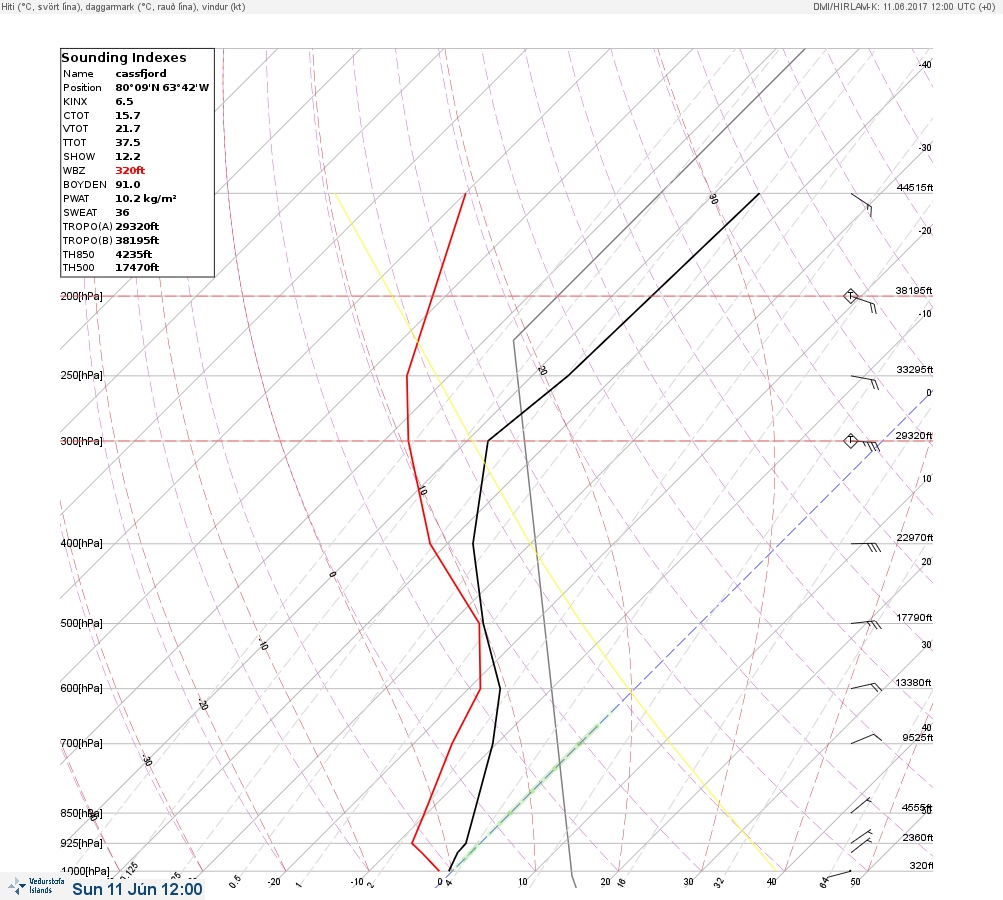This screenshot has height=900, width=1003.
Task: Select the TH500 value 17470ft
Action: point(137,267)
